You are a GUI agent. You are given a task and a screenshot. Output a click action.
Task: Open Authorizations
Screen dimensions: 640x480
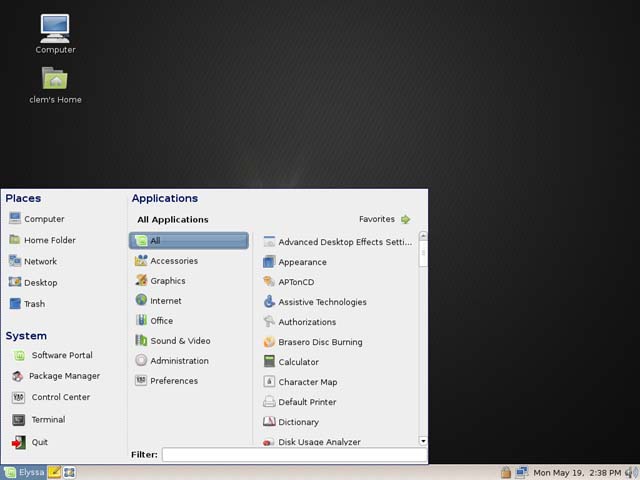pyautogui.click(x=300, y=322)
